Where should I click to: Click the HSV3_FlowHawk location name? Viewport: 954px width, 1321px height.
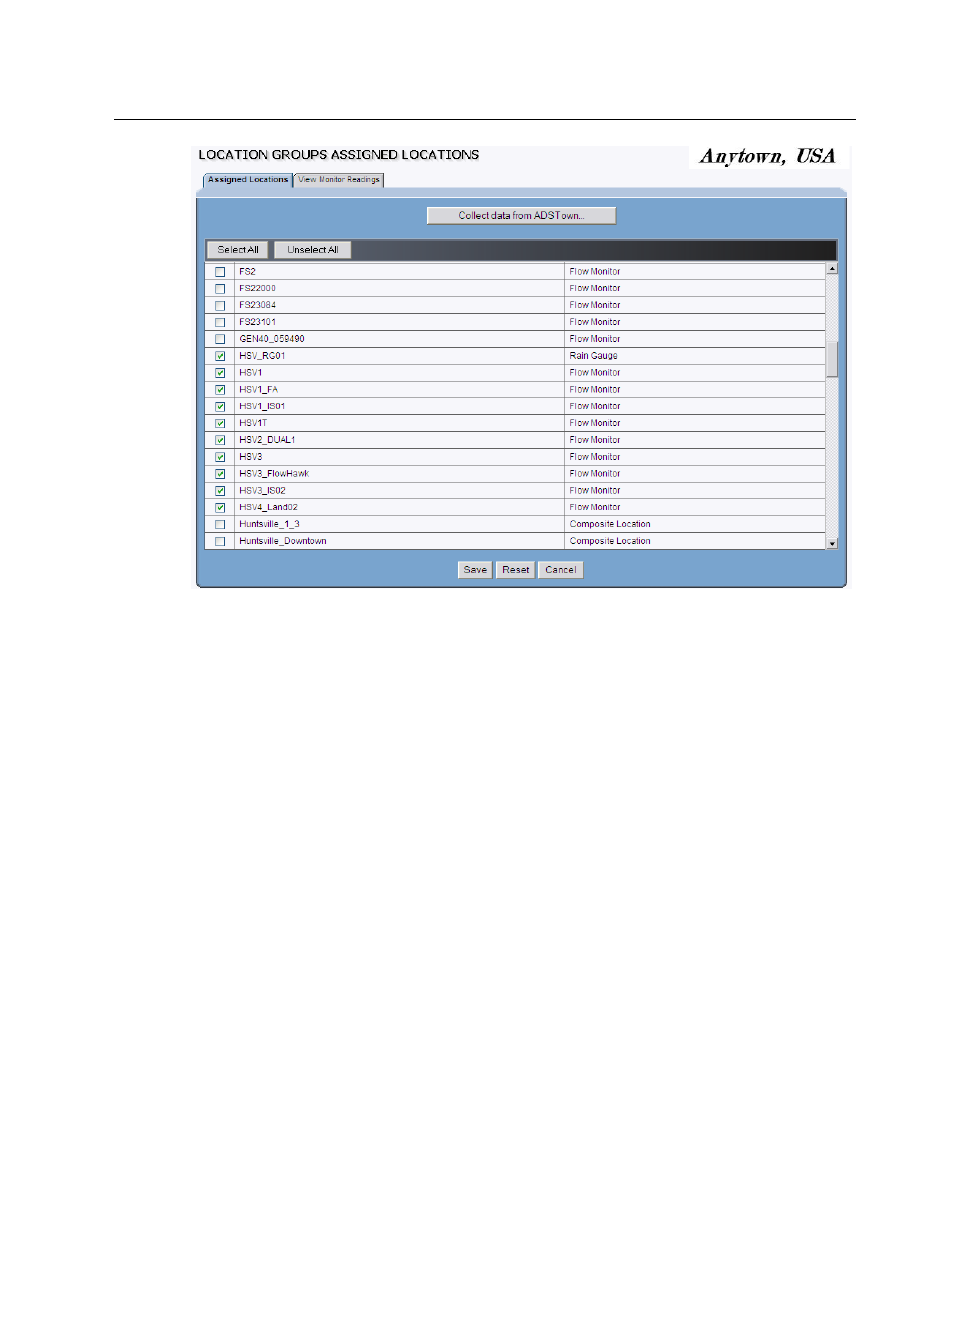274,474
